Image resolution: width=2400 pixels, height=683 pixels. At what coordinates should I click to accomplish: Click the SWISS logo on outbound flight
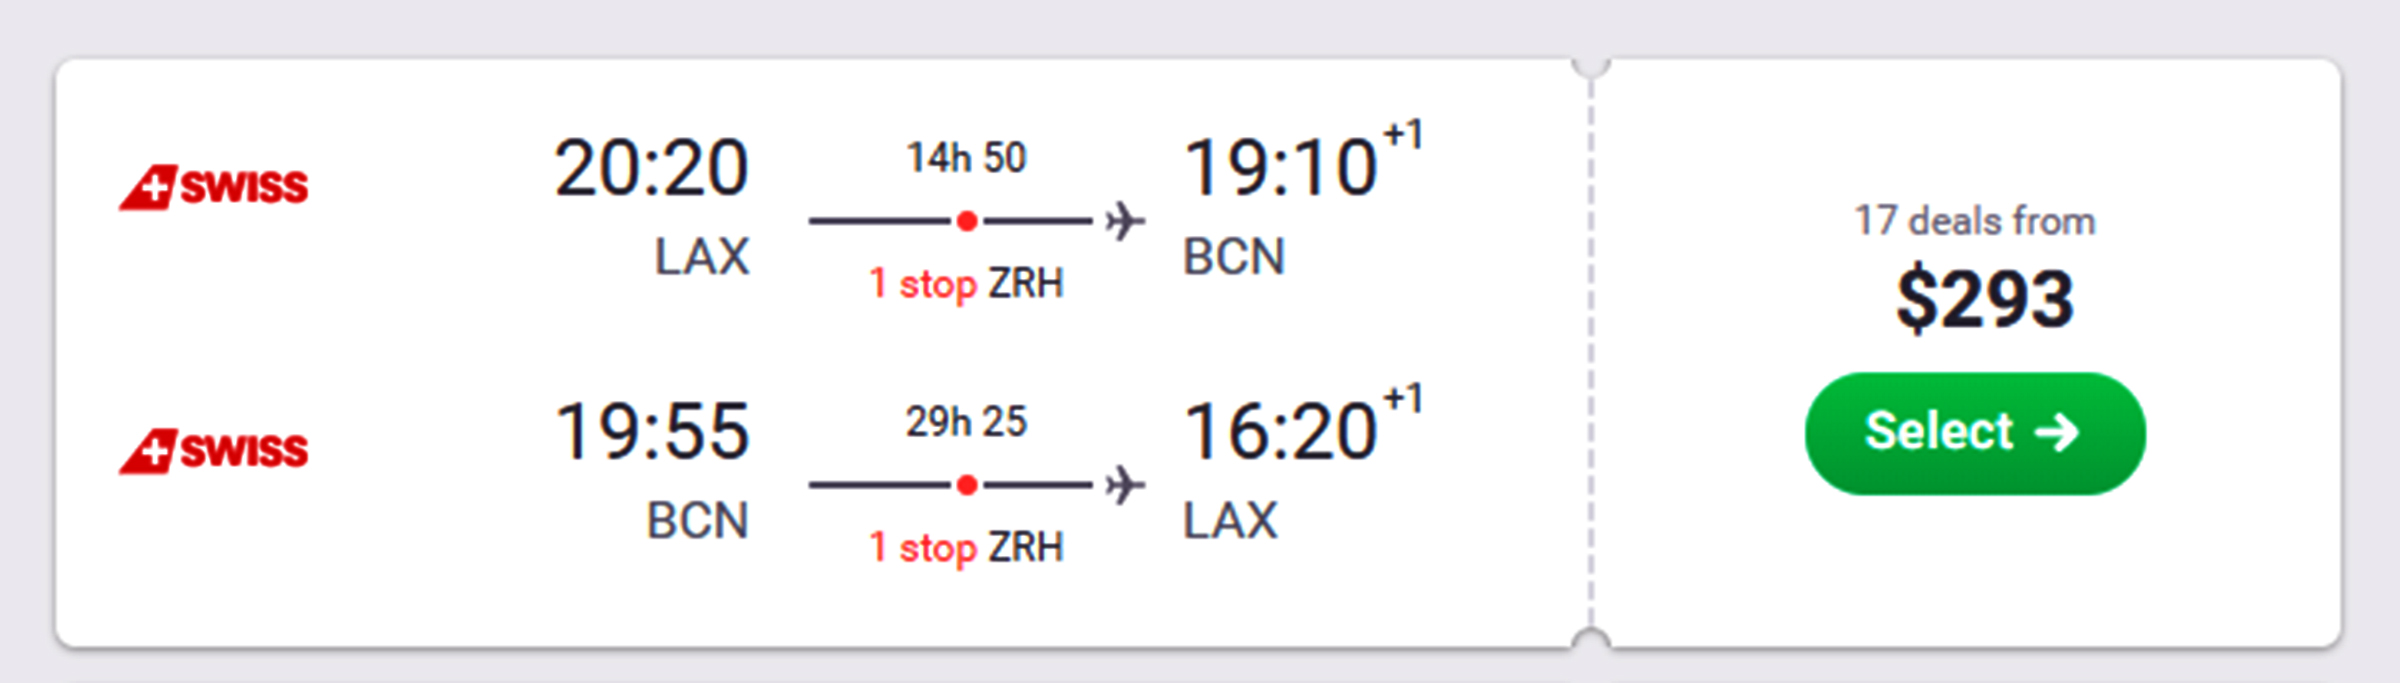[x=214, y=187]
